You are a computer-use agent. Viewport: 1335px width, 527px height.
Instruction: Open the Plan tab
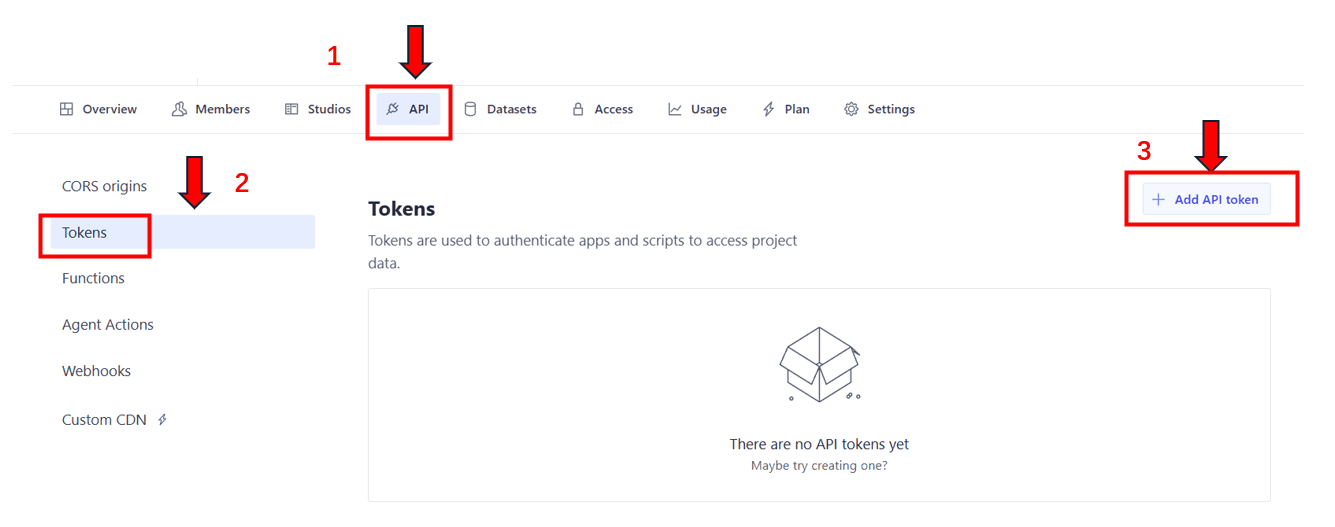pos(786,109)
